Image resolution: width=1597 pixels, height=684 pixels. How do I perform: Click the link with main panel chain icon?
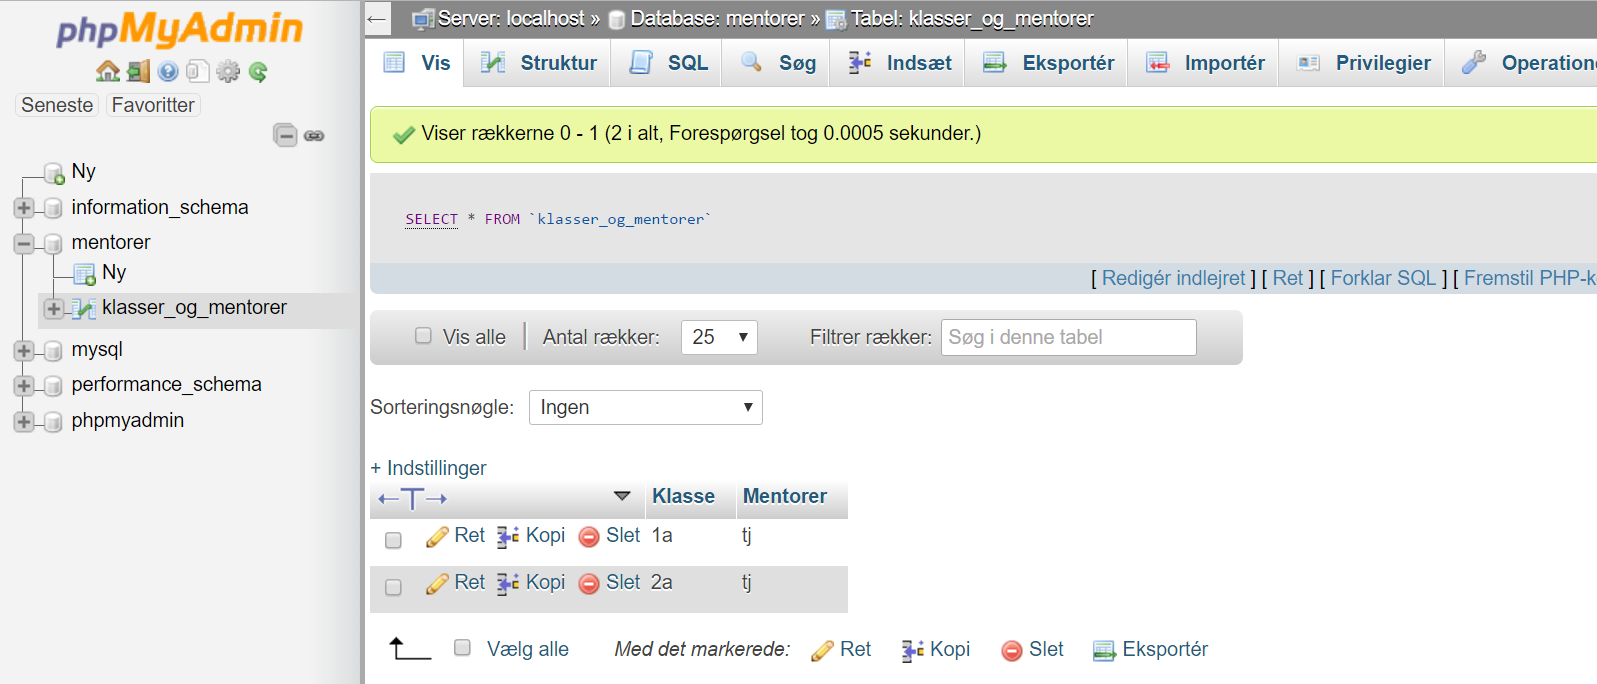tap(314, 135)
